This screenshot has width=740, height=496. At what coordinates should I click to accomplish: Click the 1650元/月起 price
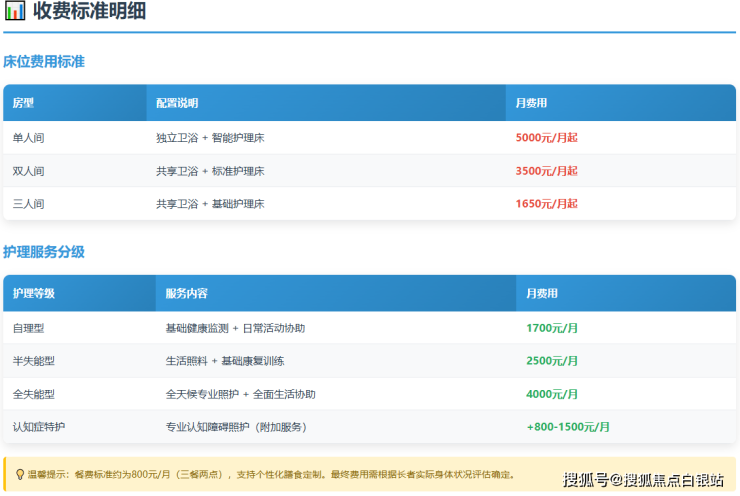coord(546,204)
